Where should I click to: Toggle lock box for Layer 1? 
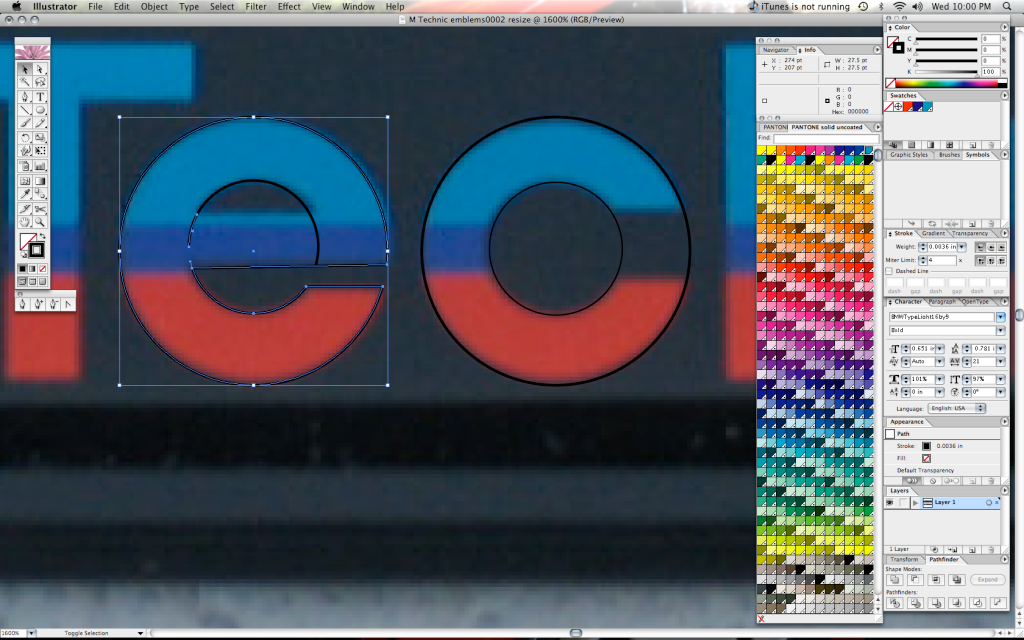(x=903, y=502)
